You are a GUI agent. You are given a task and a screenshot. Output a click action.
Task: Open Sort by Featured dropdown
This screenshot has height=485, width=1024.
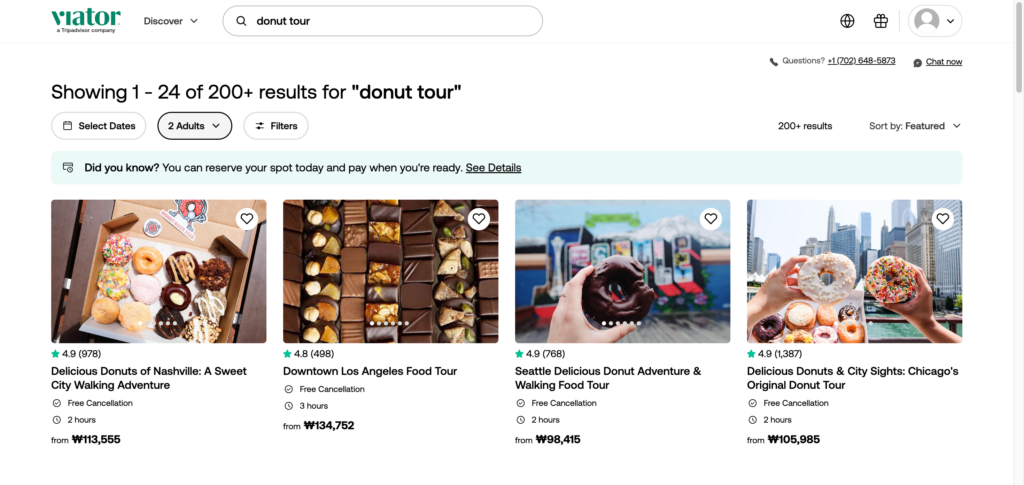point(914,126)
